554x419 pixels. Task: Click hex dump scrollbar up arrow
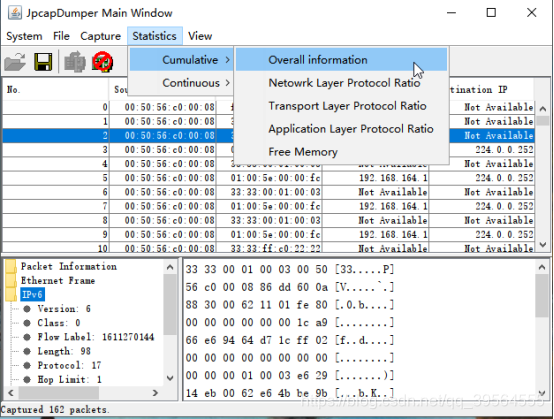coord(542,267)
